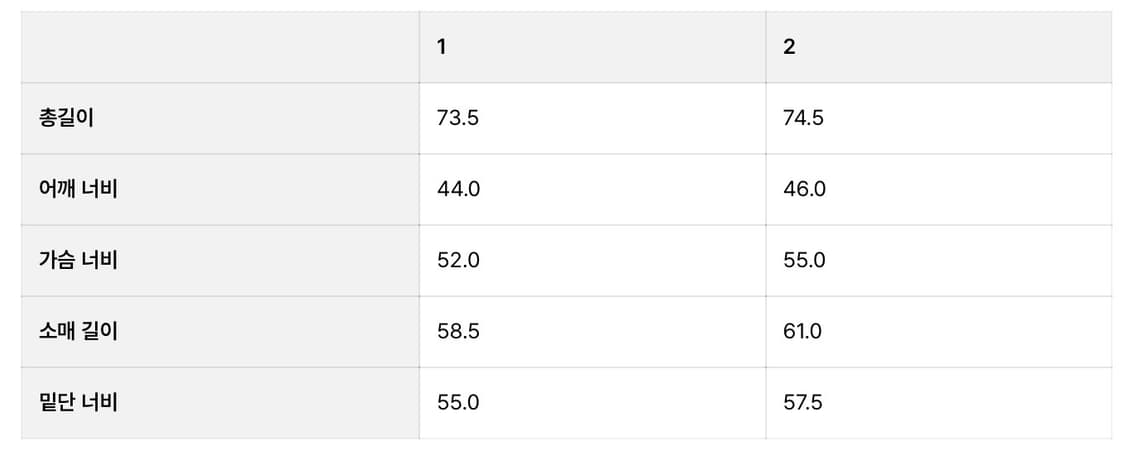Select the 46.0 어깨 너비 value
1125x451 pixels.
click(805, 189)
